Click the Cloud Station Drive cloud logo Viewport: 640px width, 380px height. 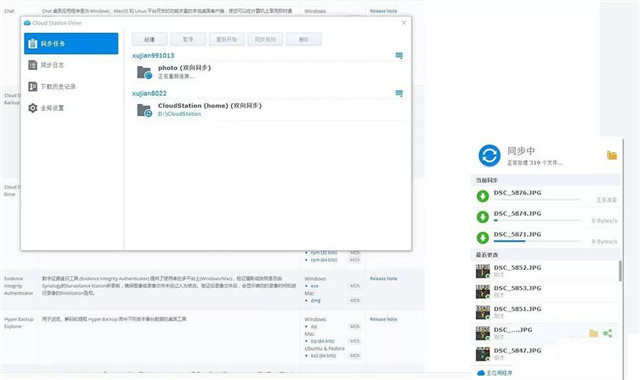point(27,23)
